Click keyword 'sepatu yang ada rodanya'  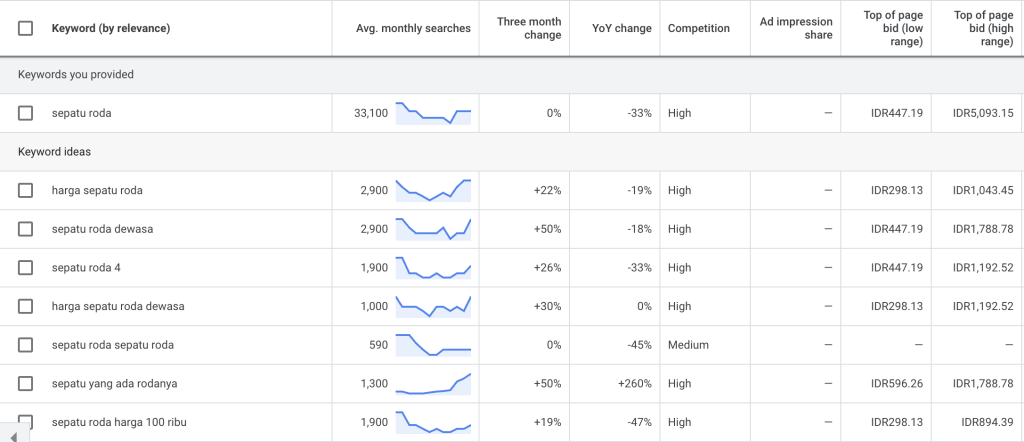click(114, 383)
